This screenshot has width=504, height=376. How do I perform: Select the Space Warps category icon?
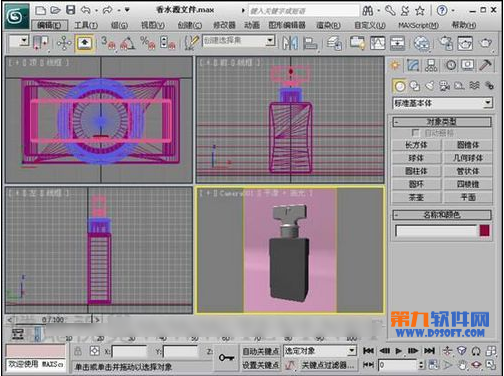tap(474, 86)
